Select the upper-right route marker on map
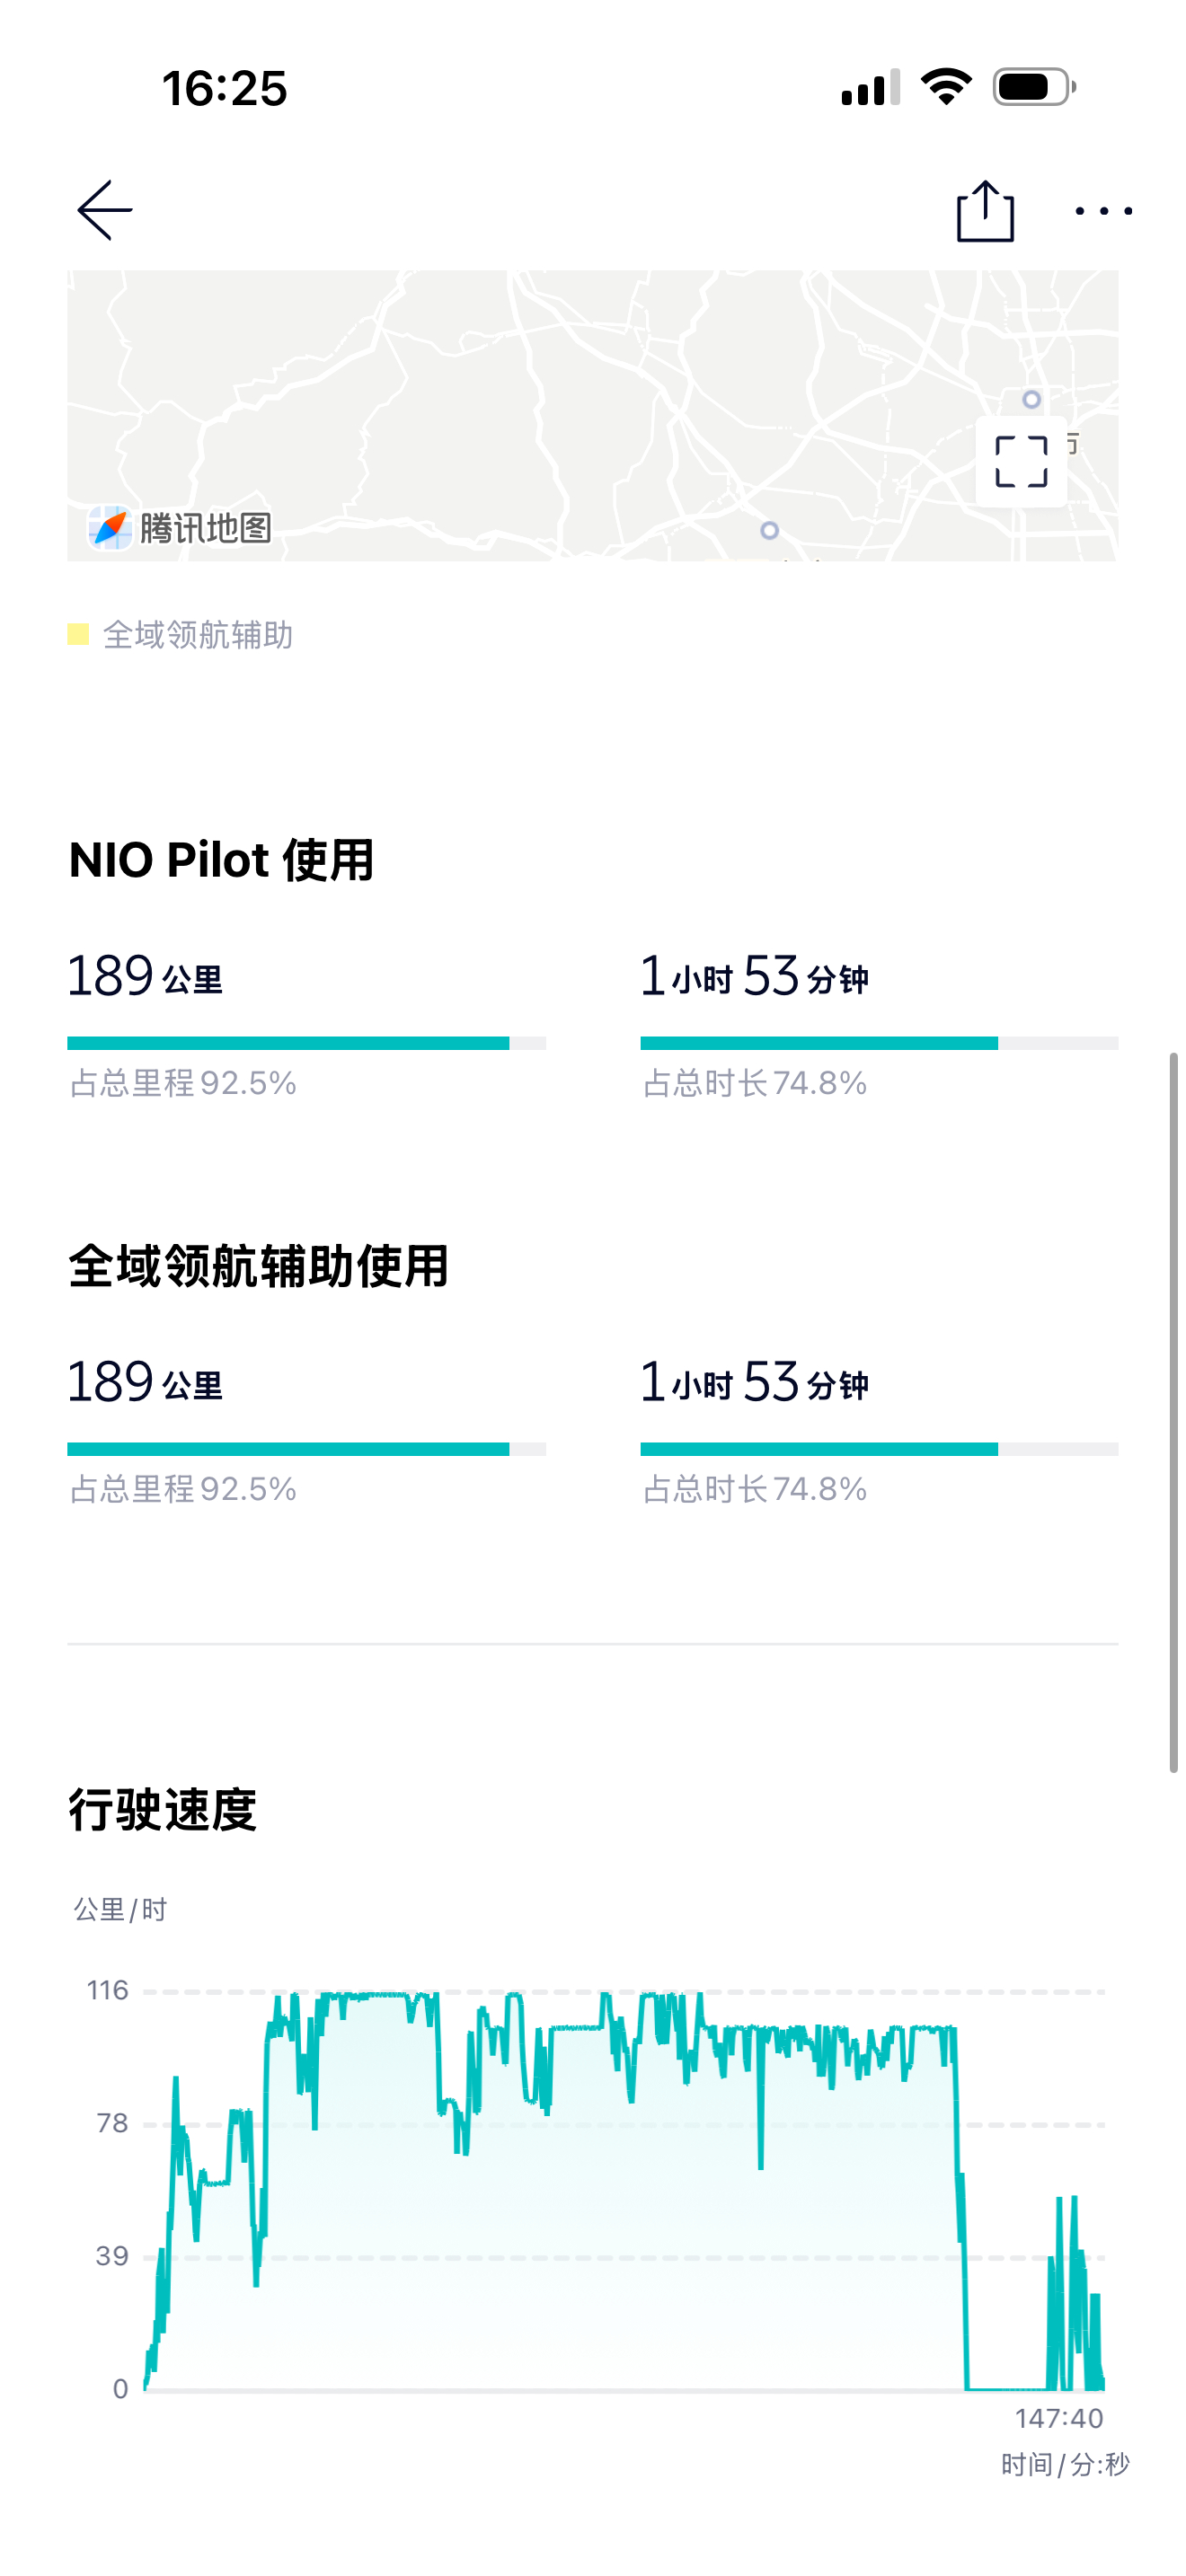The width and height of the screenshot is (1186, 2576). [x=1031, y=399]
